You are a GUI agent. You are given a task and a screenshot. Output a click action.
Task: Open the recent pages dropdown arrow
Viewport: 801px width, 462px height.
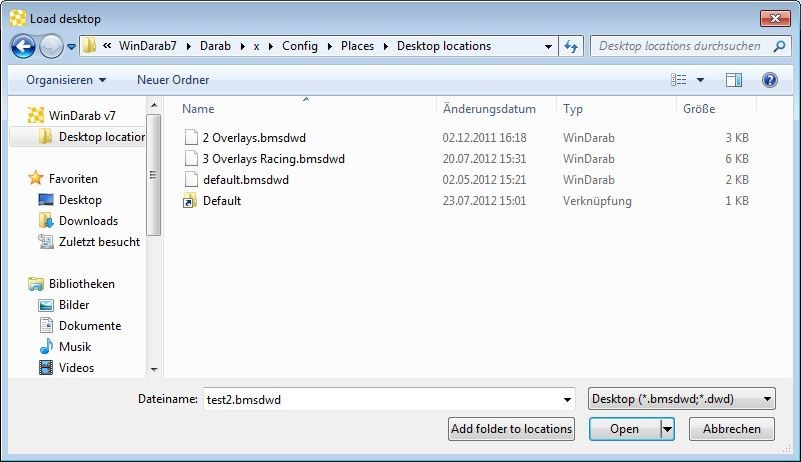72,47
